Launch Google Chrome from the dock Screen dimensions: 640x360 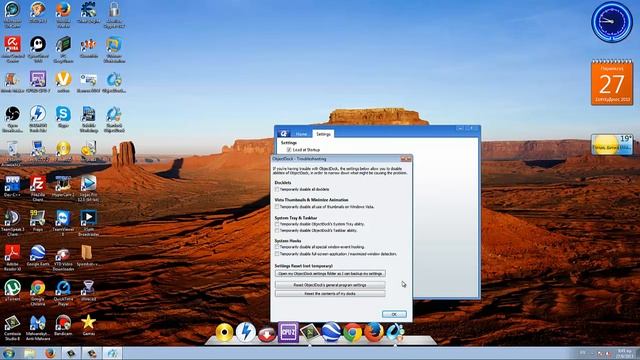coord(352,332)
